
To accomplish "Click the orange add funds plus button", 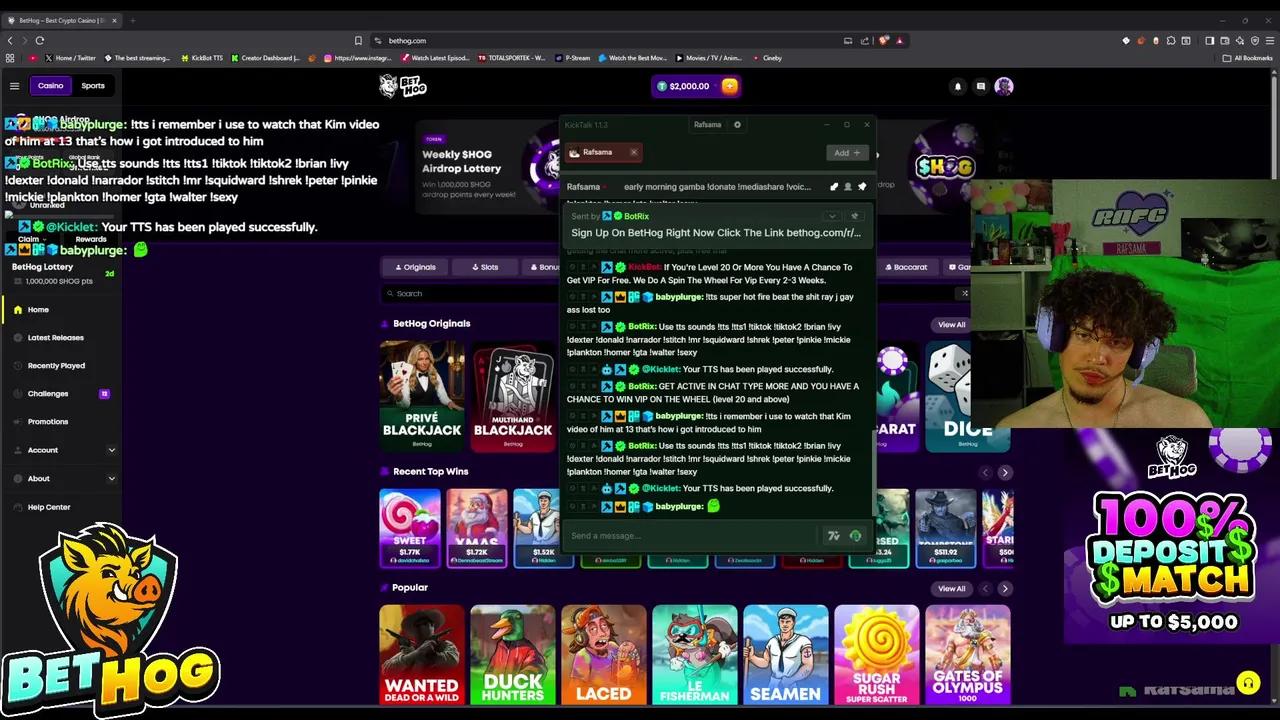I will tap(729, 86).
